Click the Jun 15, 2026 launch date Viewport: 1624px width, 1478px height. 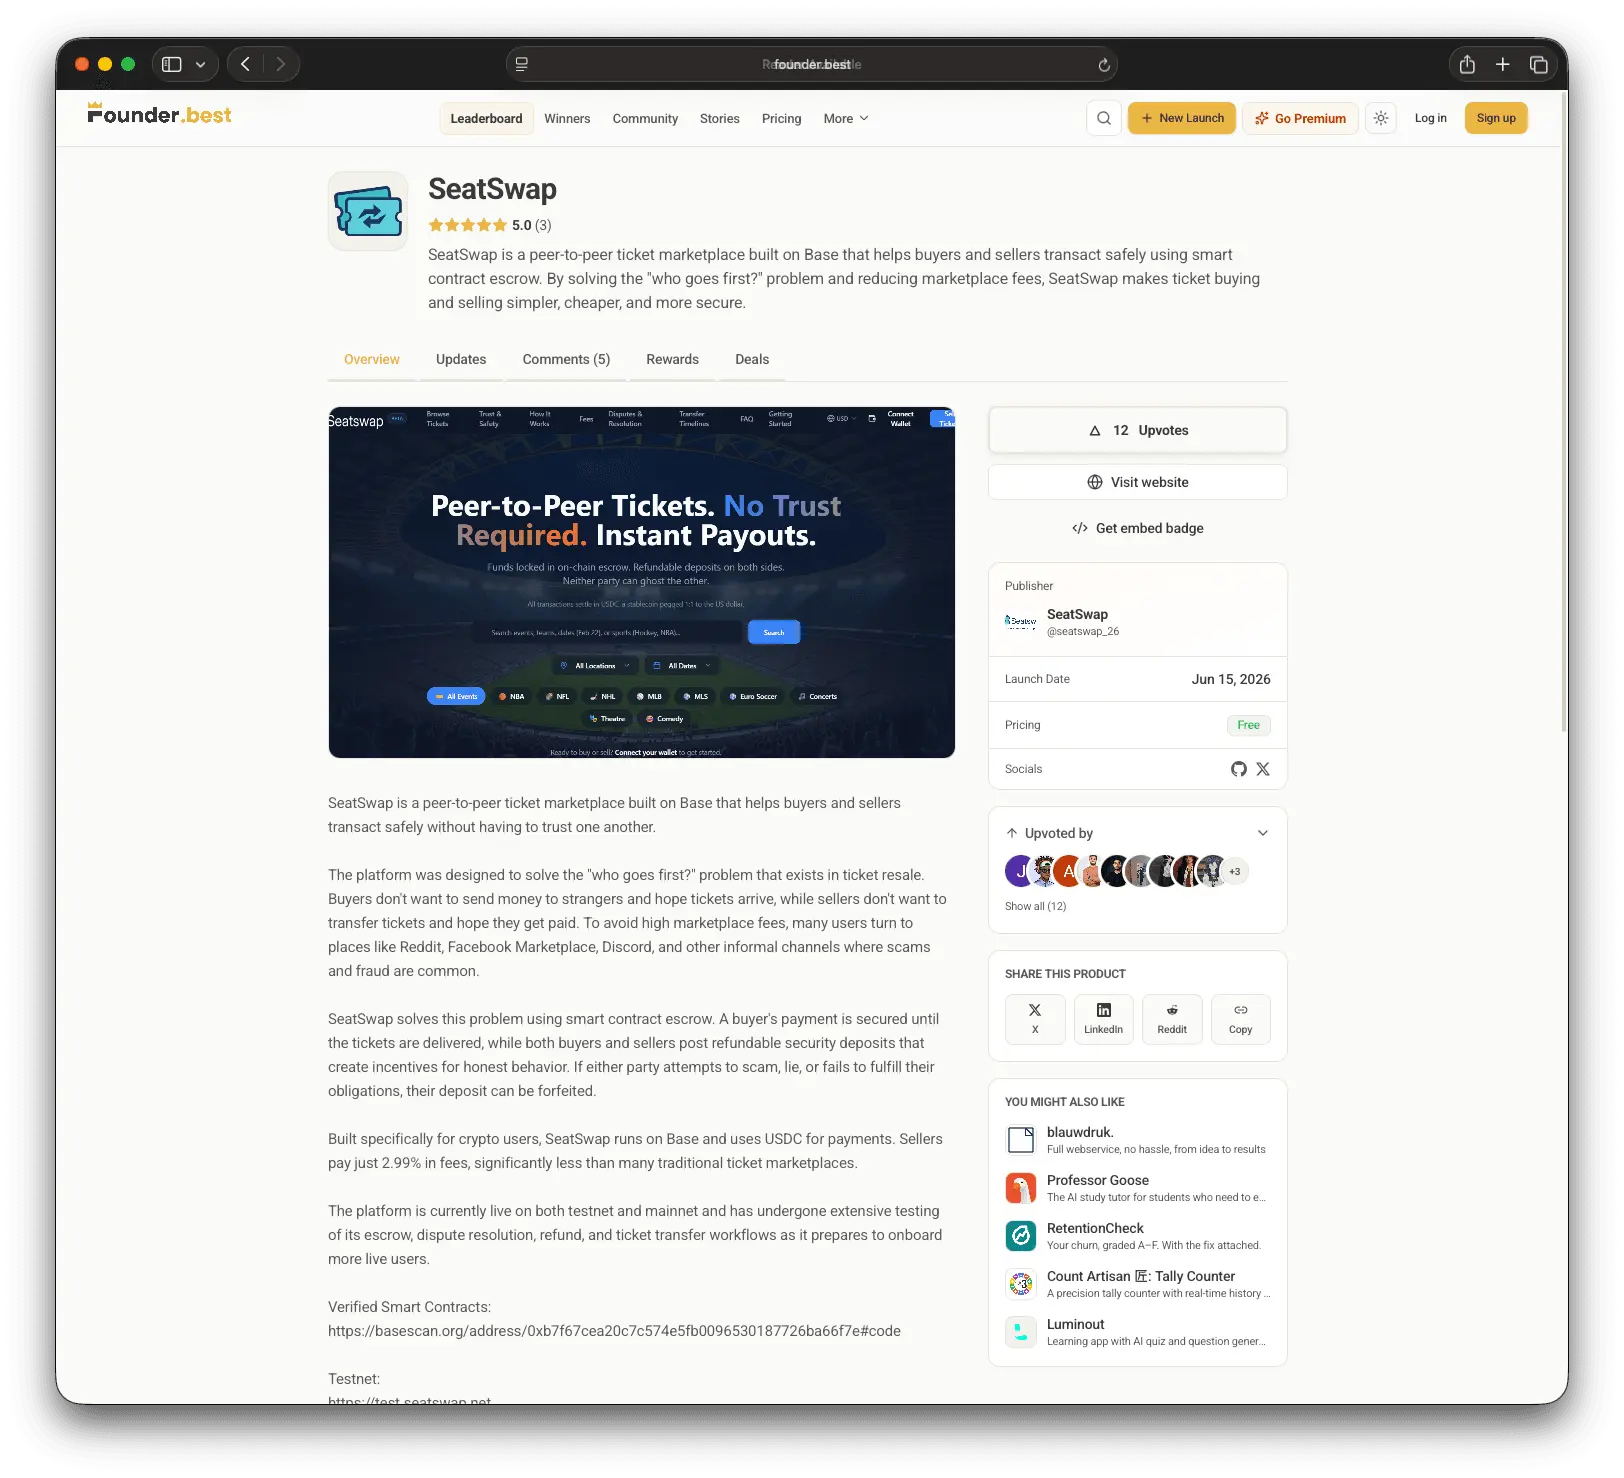coord(1231,679)
